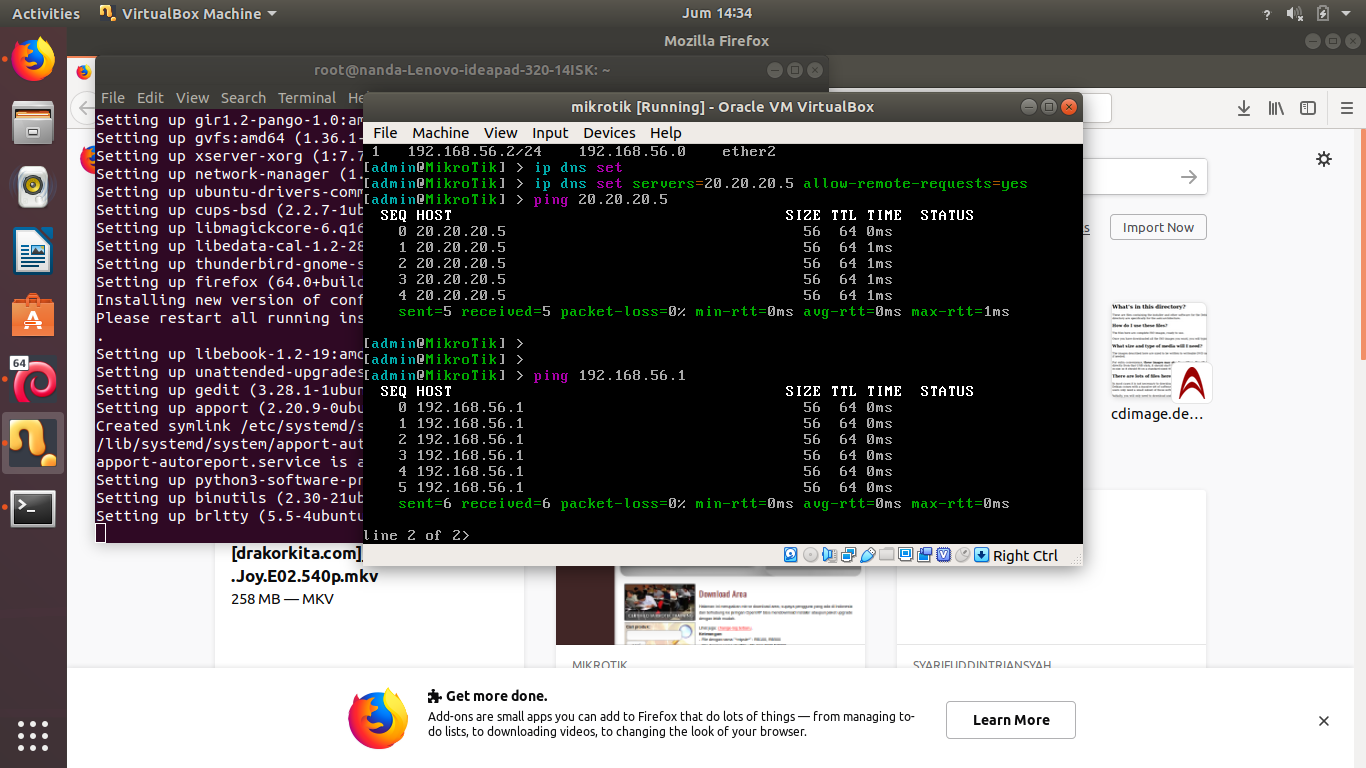
Task: Click the SYARIFUDDINTRIANSYAH highlight card label
Action: tap(982, 664)
